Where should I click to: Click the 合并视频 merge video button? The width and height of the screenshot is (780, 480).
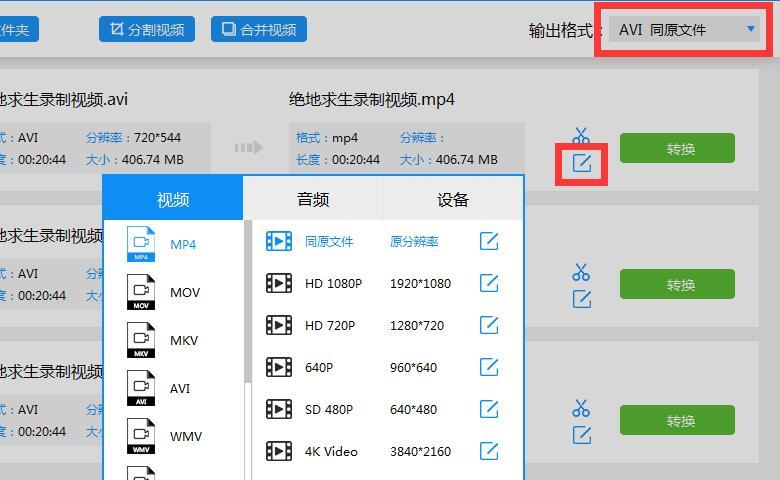(x=259, y=29)
